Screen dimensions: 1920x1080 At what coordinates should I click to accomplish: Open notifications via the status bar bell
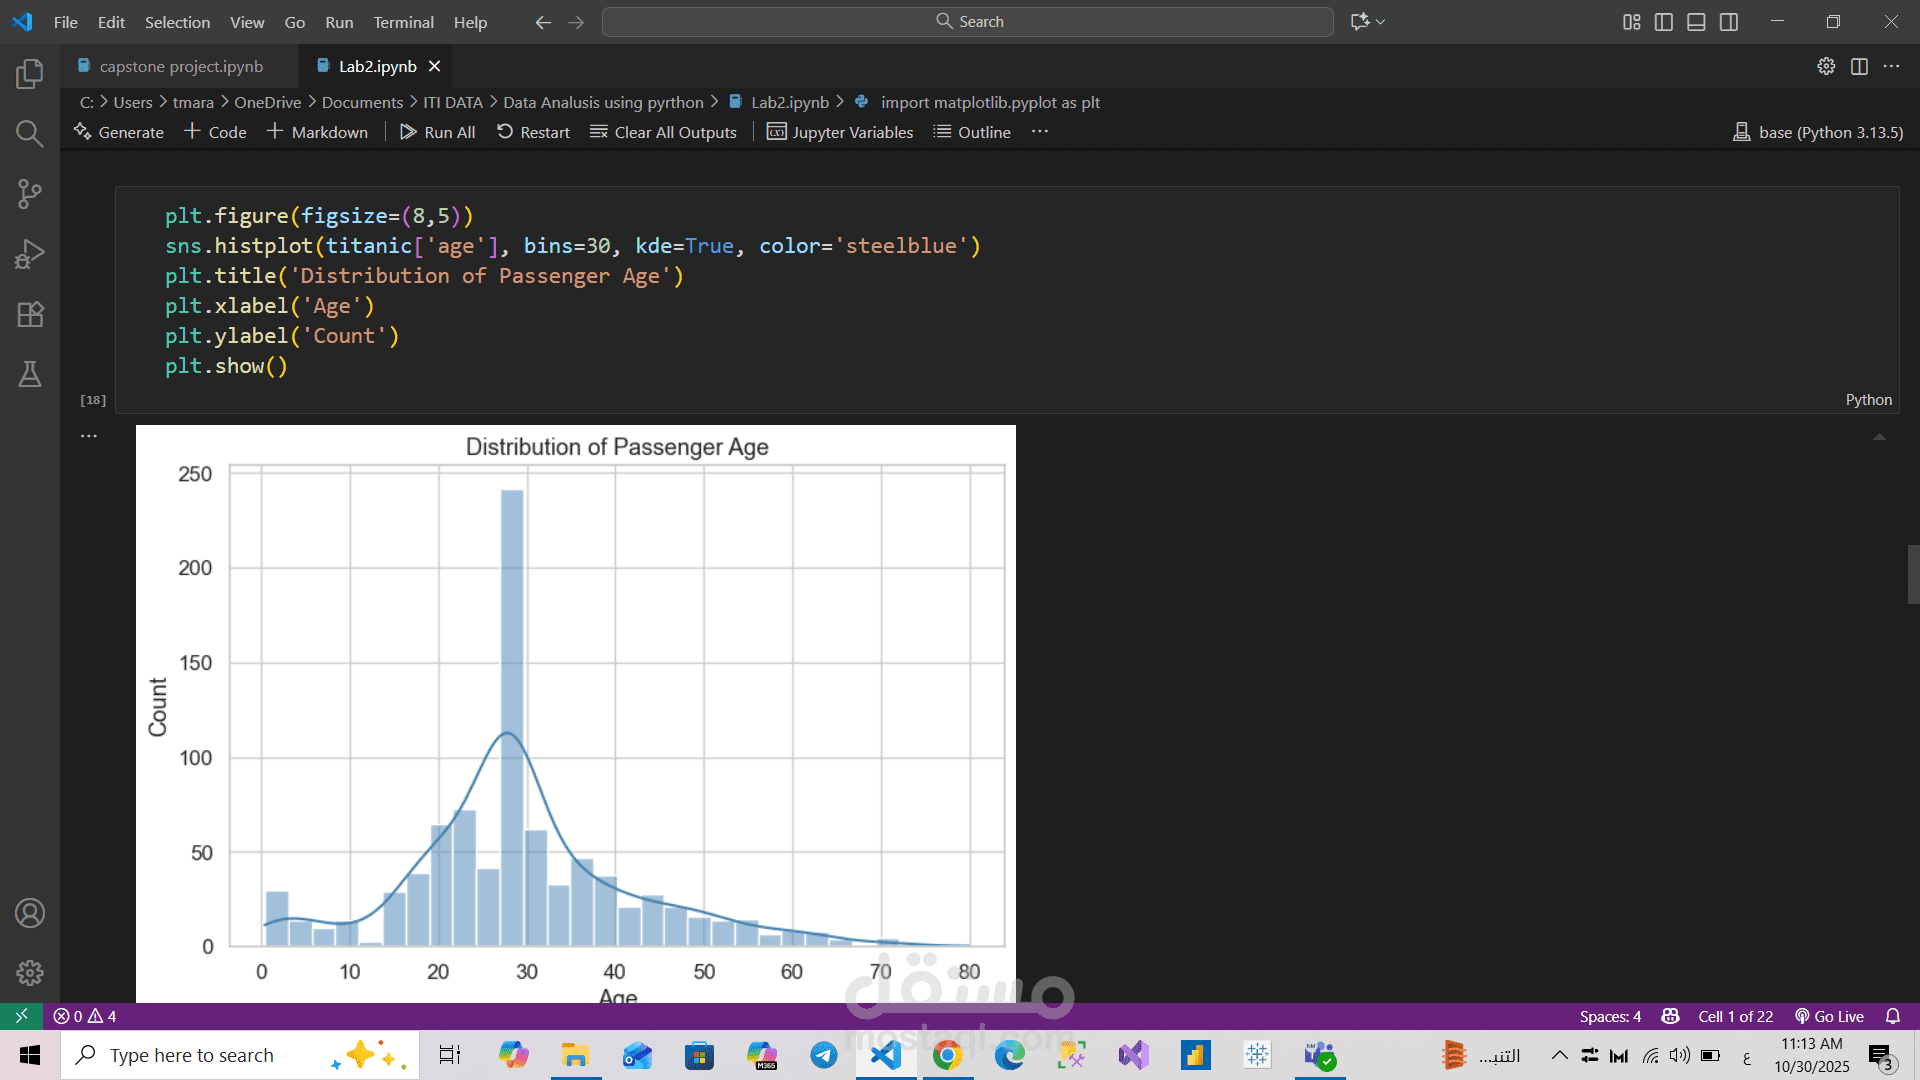[x=1893, y=1016]
